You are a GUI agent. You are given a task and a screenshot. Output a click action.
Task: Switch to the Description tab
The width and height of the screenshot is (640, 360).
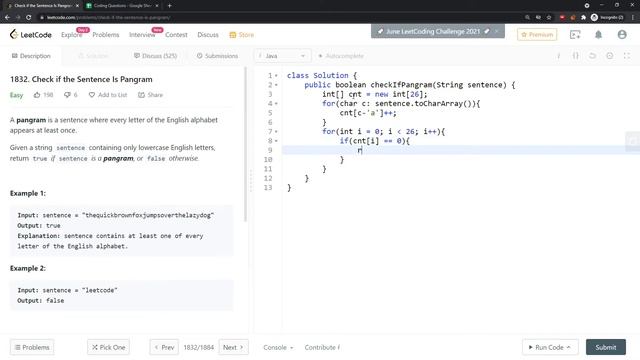pyautogui.click(x=31, y=56)
